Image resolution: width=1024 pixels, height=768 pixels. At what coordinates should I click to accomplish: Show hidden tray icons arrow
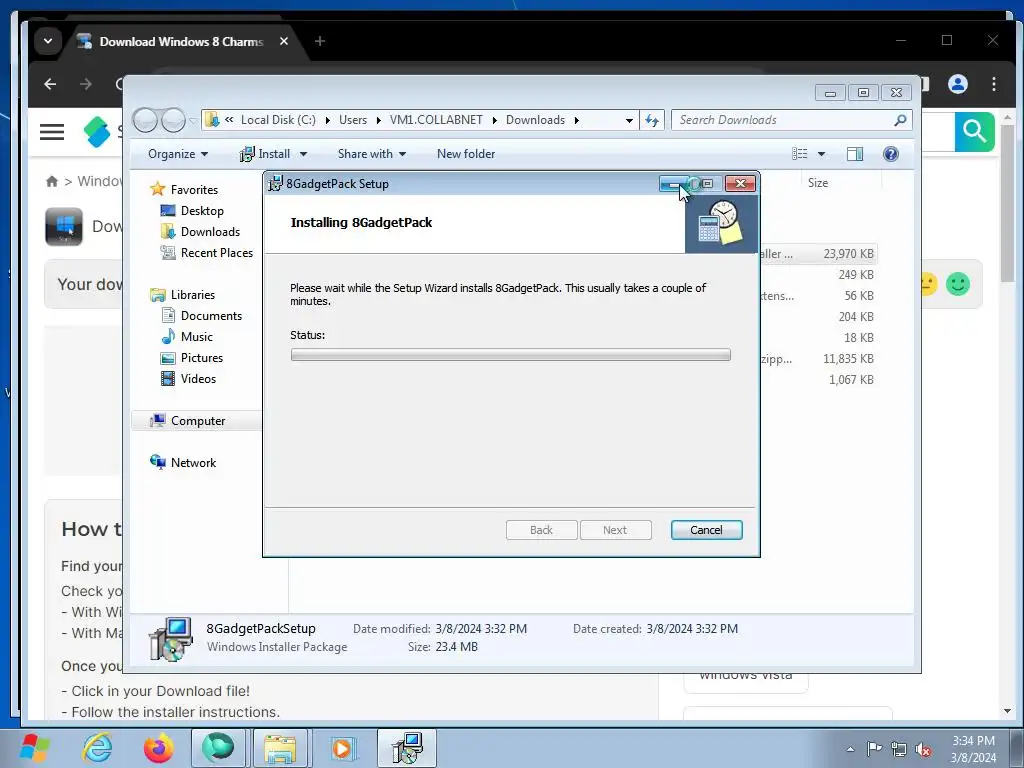click(850, 749)
